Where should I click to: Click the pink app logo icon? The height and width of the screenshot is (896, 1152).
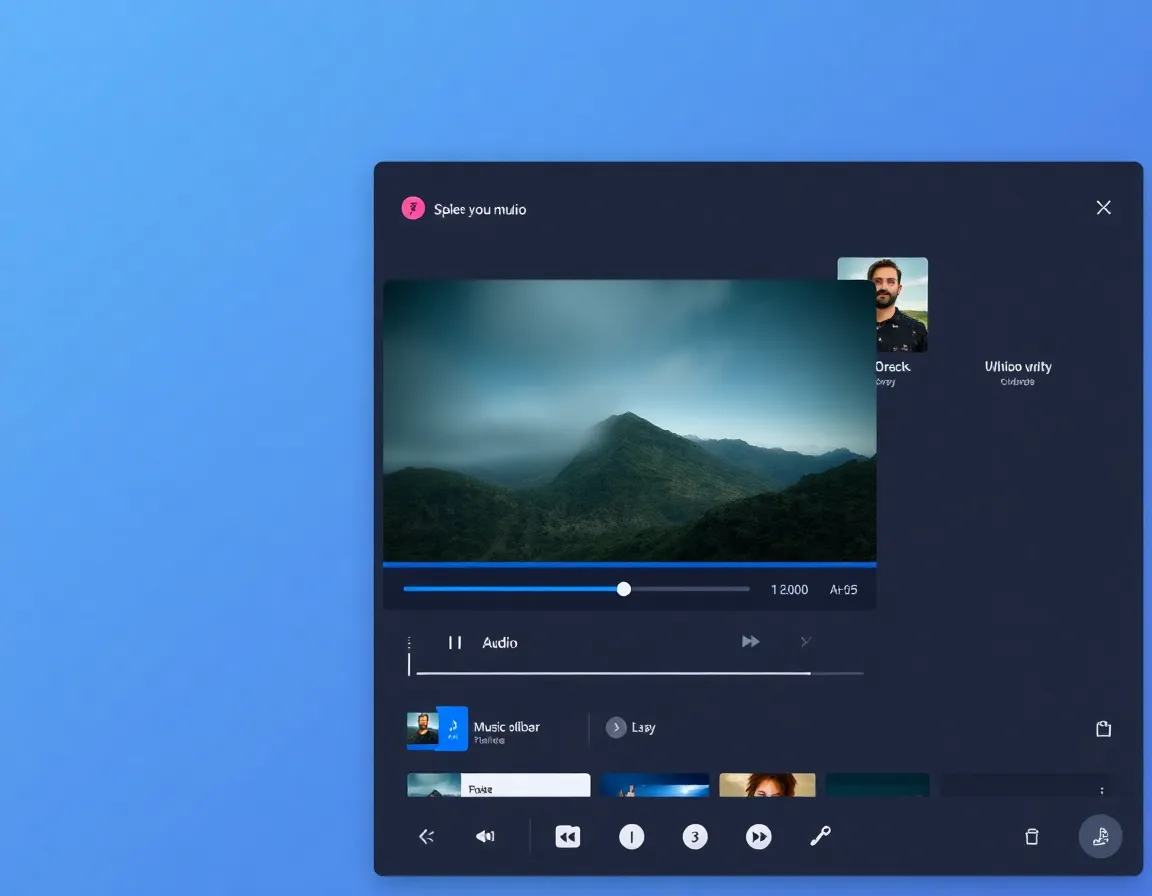click(413, 208)
